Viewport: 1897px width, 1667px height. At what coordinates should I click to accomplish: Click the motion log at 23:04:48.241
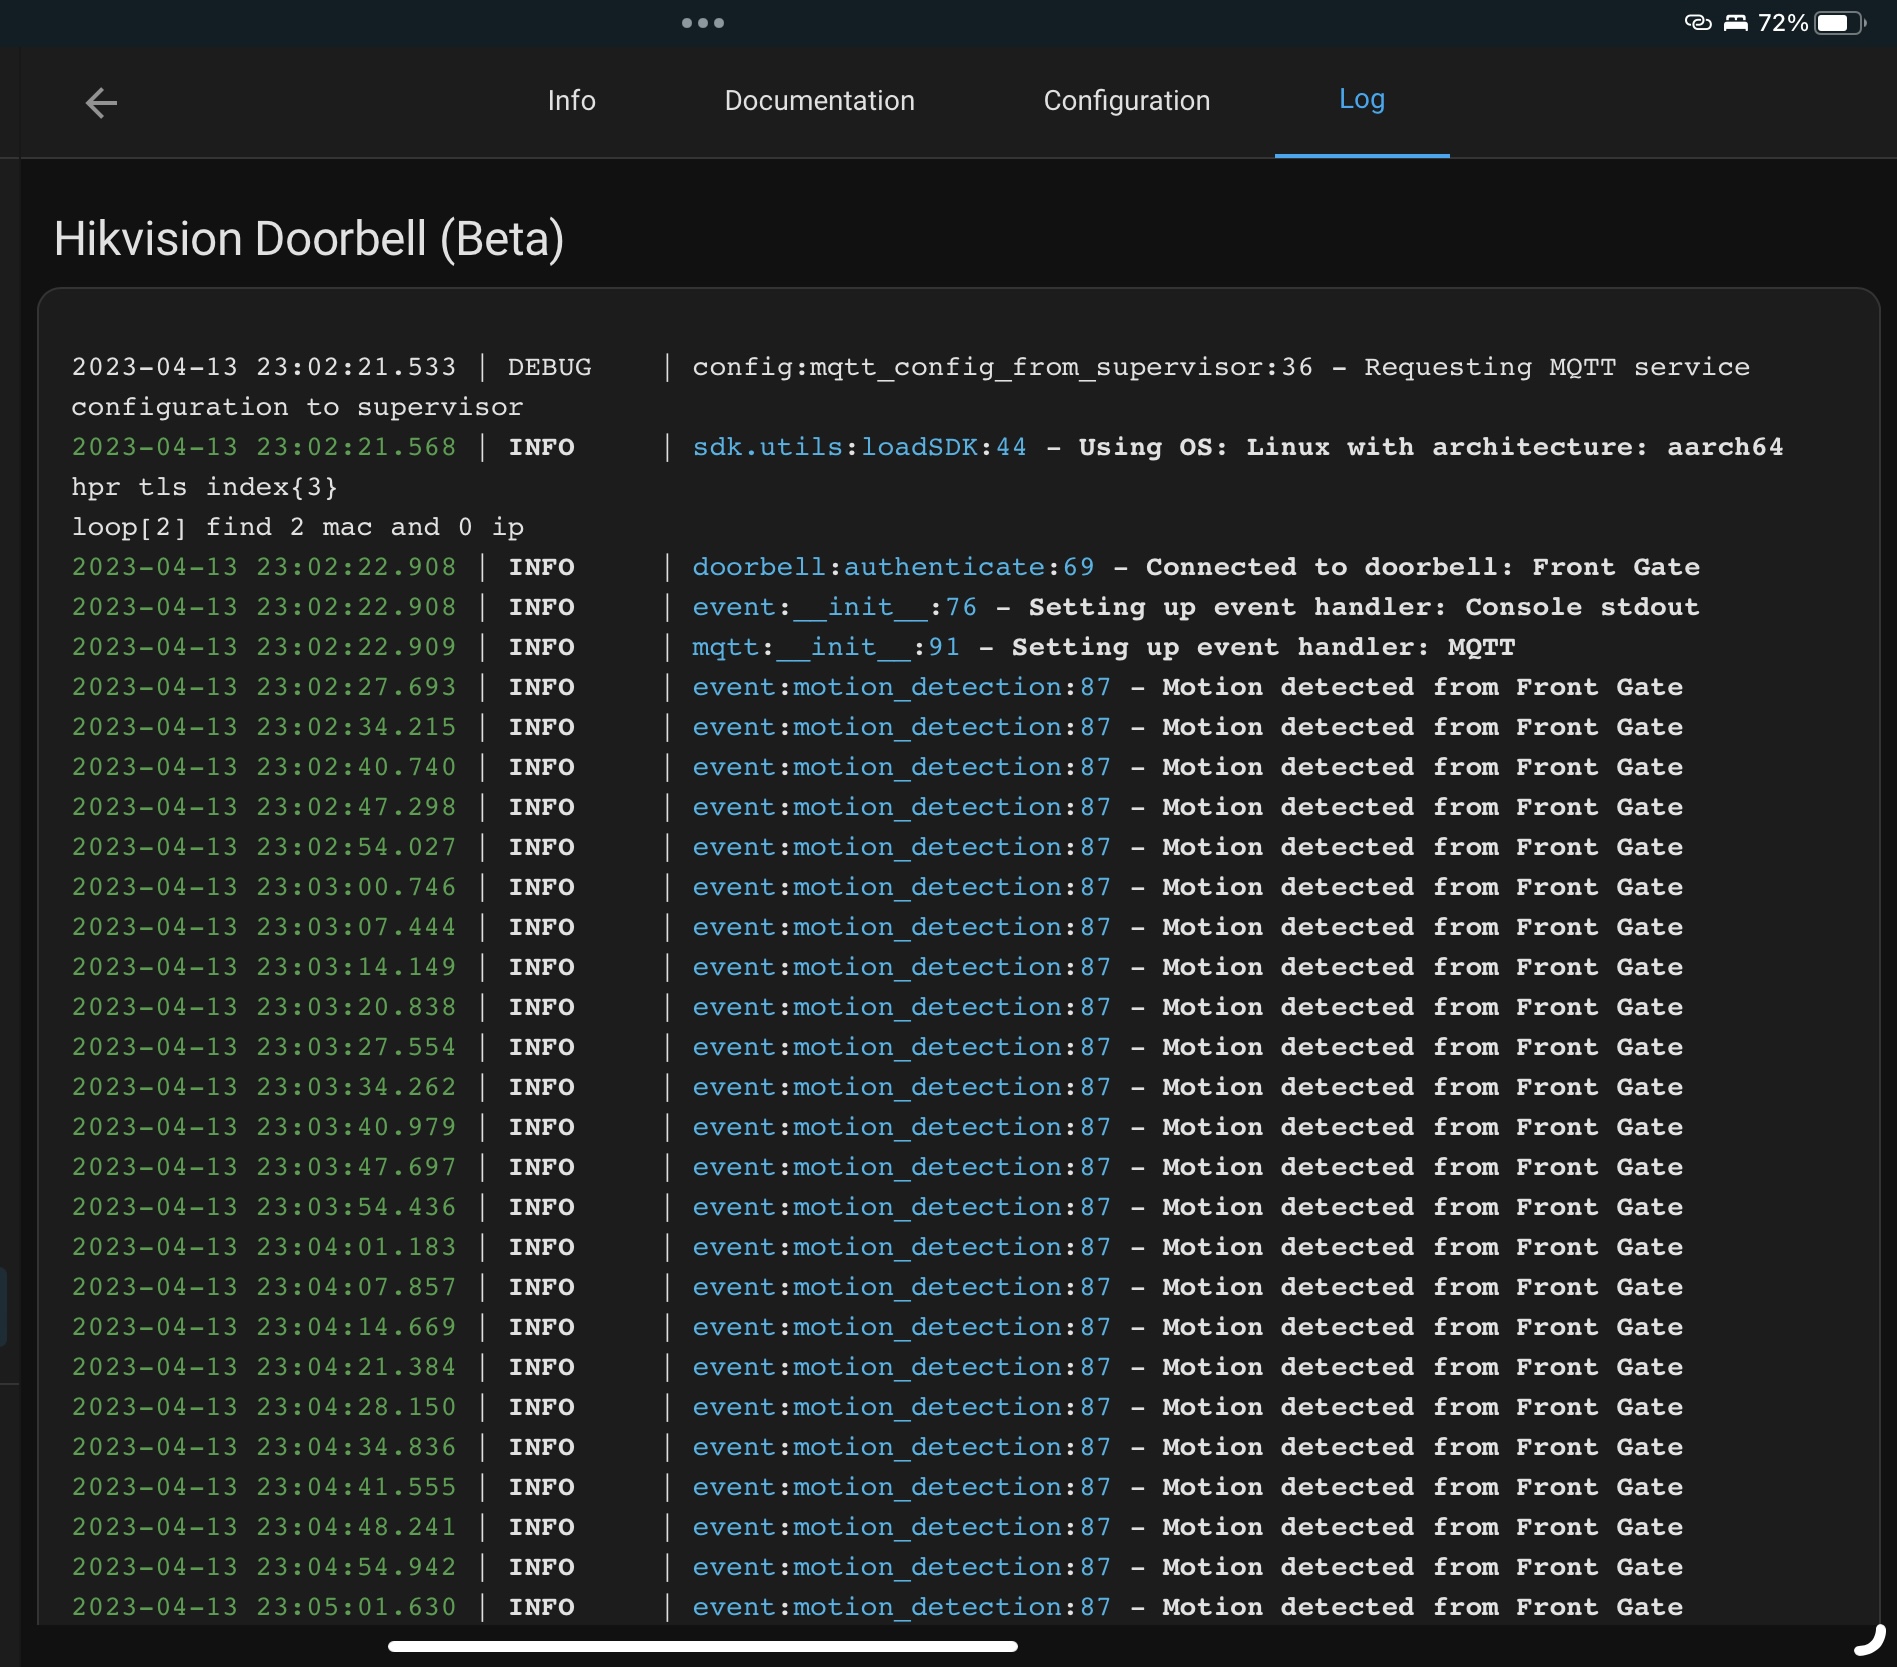(877, 1527)
